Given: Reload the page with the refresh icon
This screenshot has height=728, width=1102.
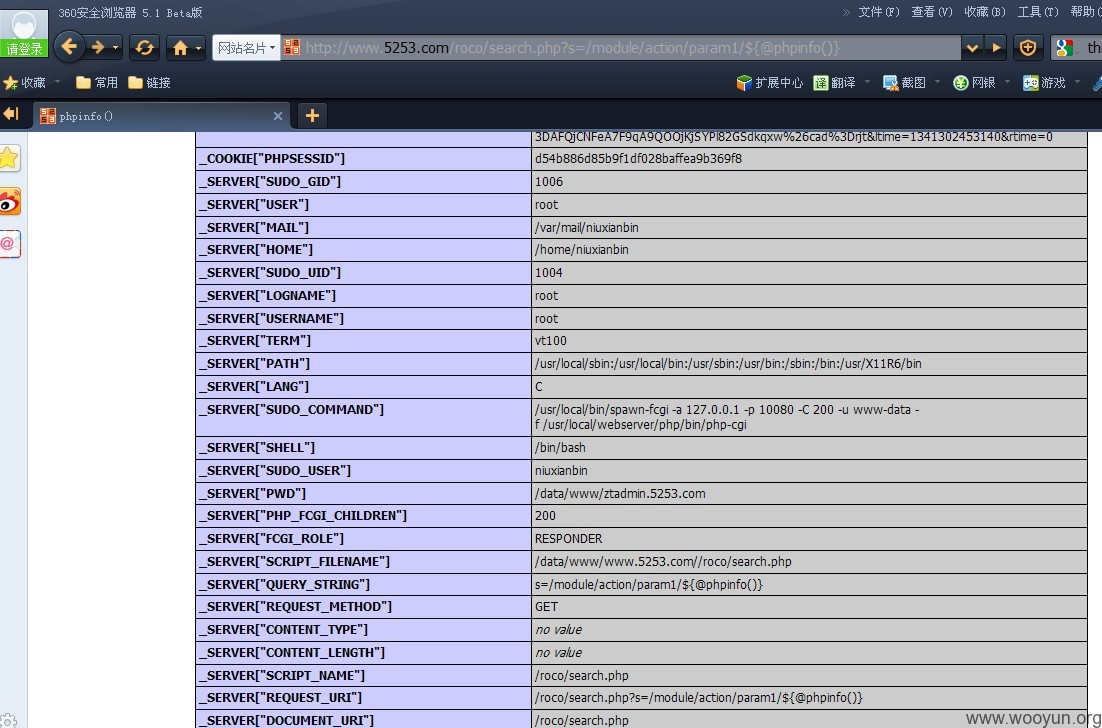Looking at the screenshot, I should (145, 48).
